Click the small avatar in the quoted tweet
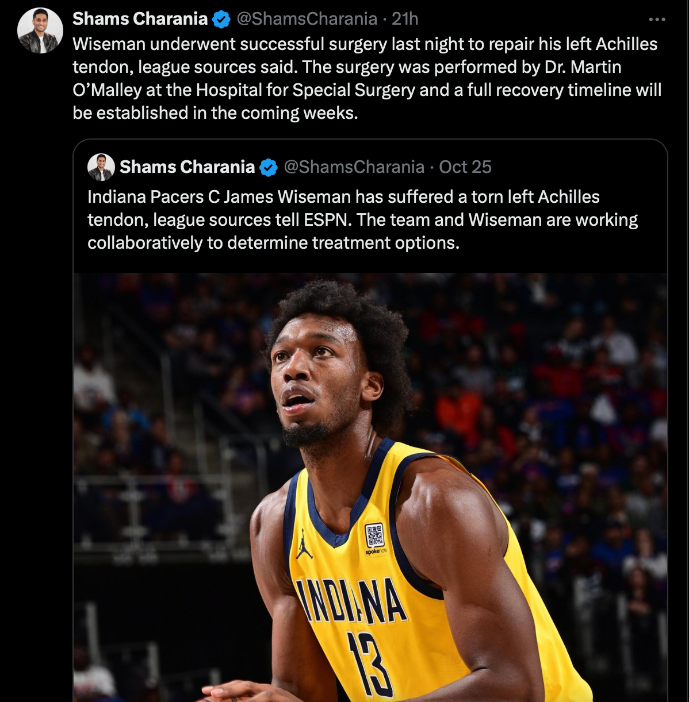Image resolution: width=689 pixels, height=702 pixels. pyautogui.click(x=101, y=167)
